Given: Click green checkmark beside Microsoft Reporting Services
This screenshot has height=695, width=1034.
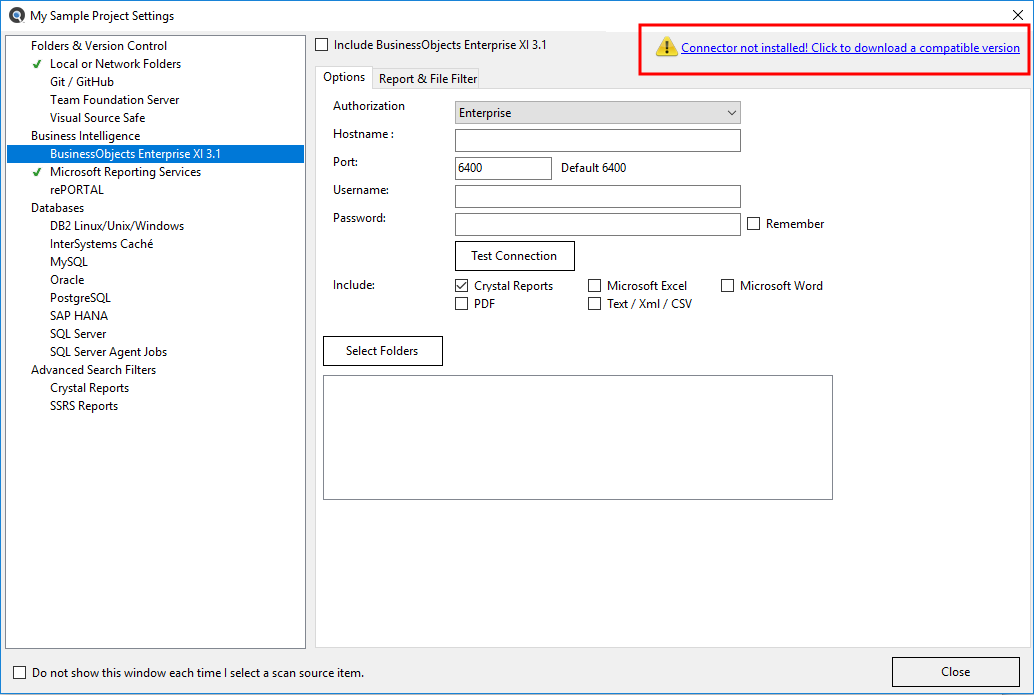Looking at the screenshot, I should [37, 172].
